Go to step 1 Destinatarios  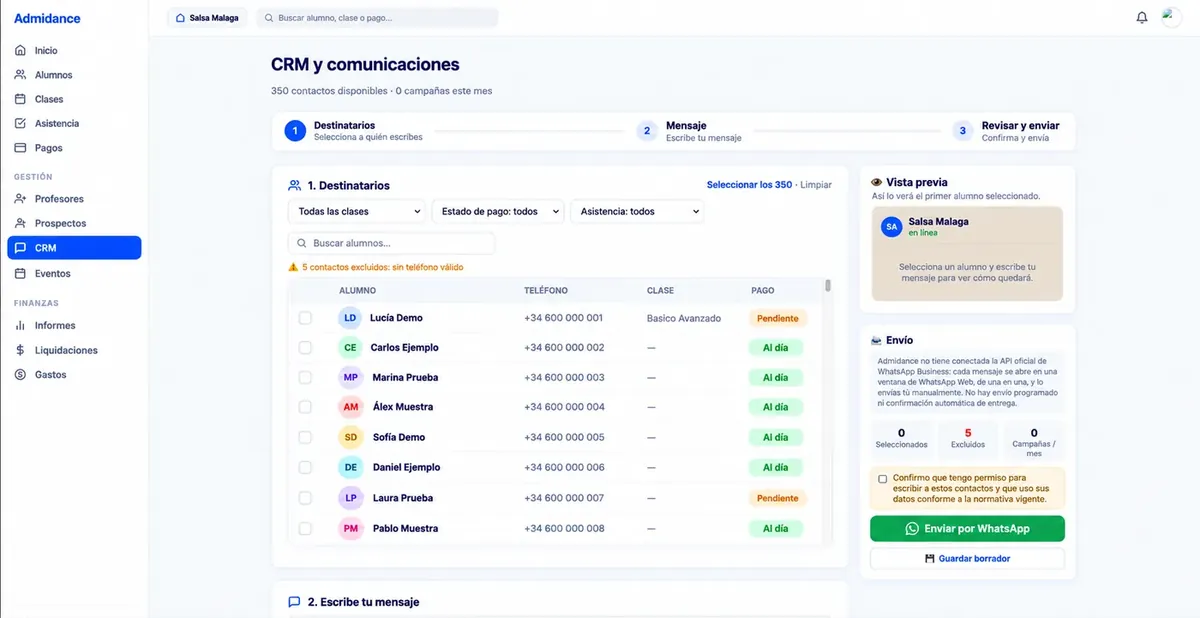click(x=353, y=131)
